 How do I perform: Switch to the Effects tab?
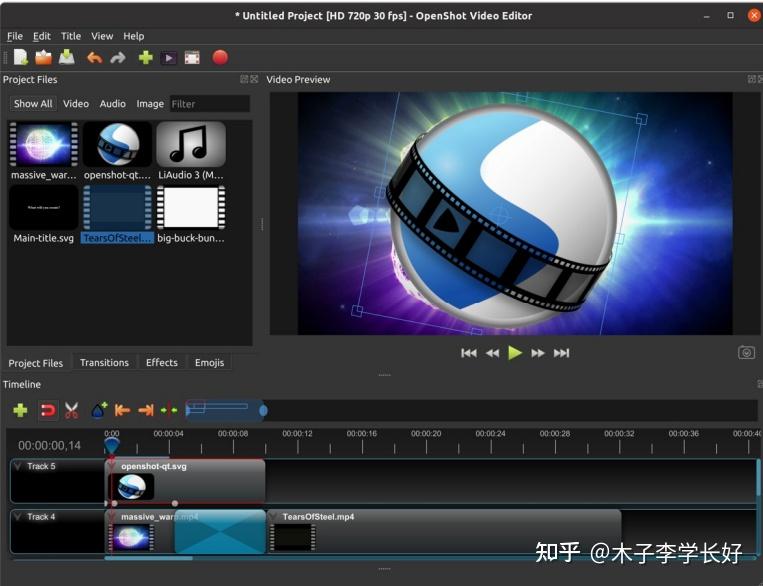[162, 363]
